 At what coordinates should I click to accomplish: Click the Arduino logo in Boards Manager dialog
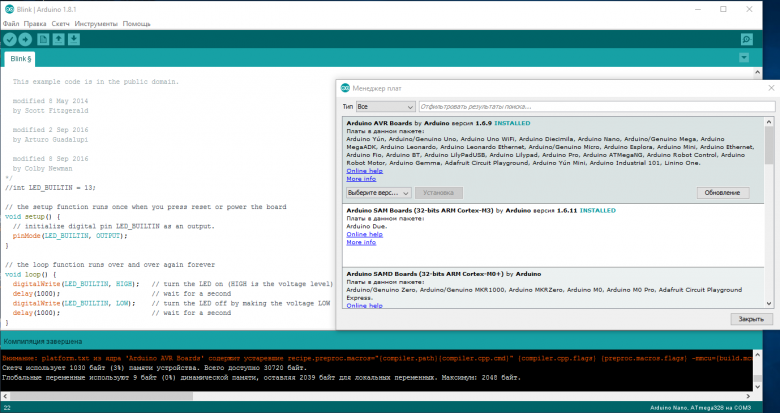(x=345, y=88)
